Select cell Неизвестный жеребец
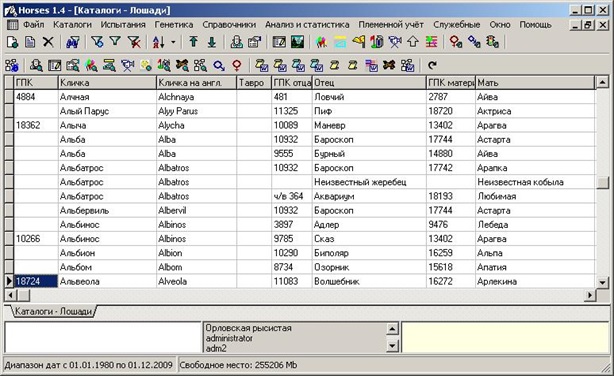The width and height of the screenshot is (614, 376). pos(369,182)
